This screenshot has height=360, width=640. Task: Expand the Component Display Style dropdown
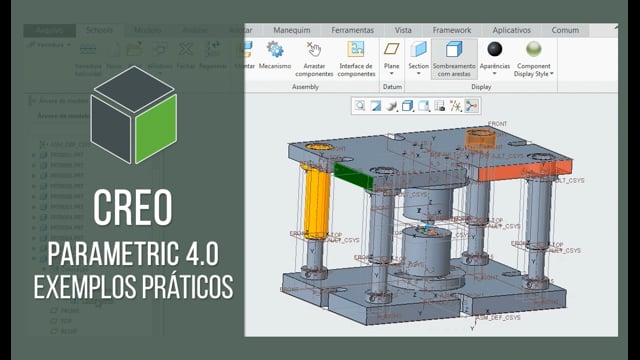click(551, 74)
